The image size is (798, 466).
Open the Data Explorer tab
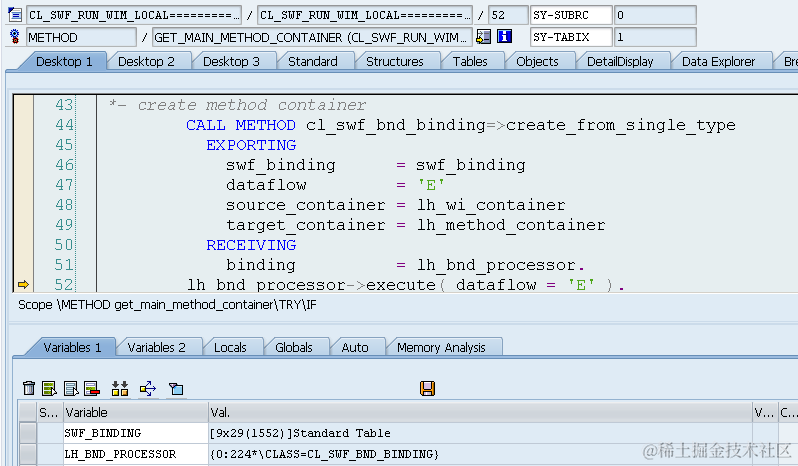[x=718, y=62]
